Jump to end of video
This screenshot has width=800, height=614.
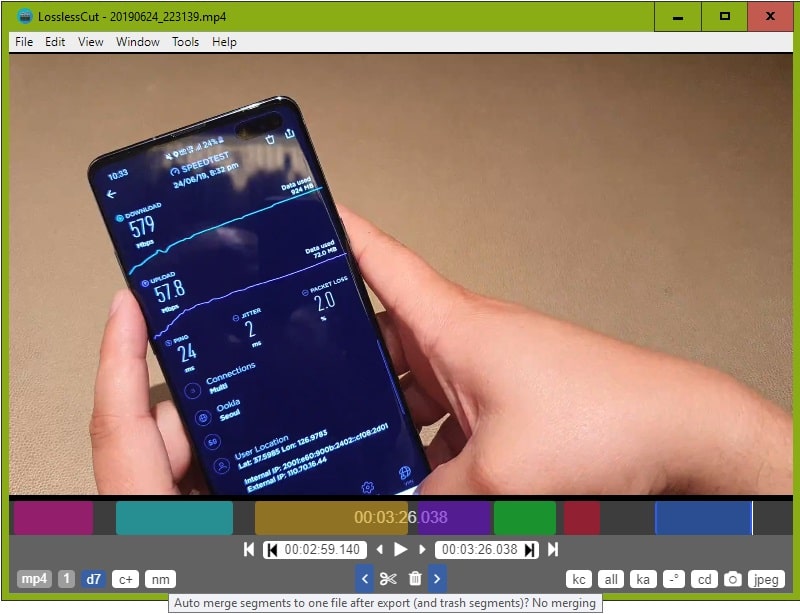point(552,549)
